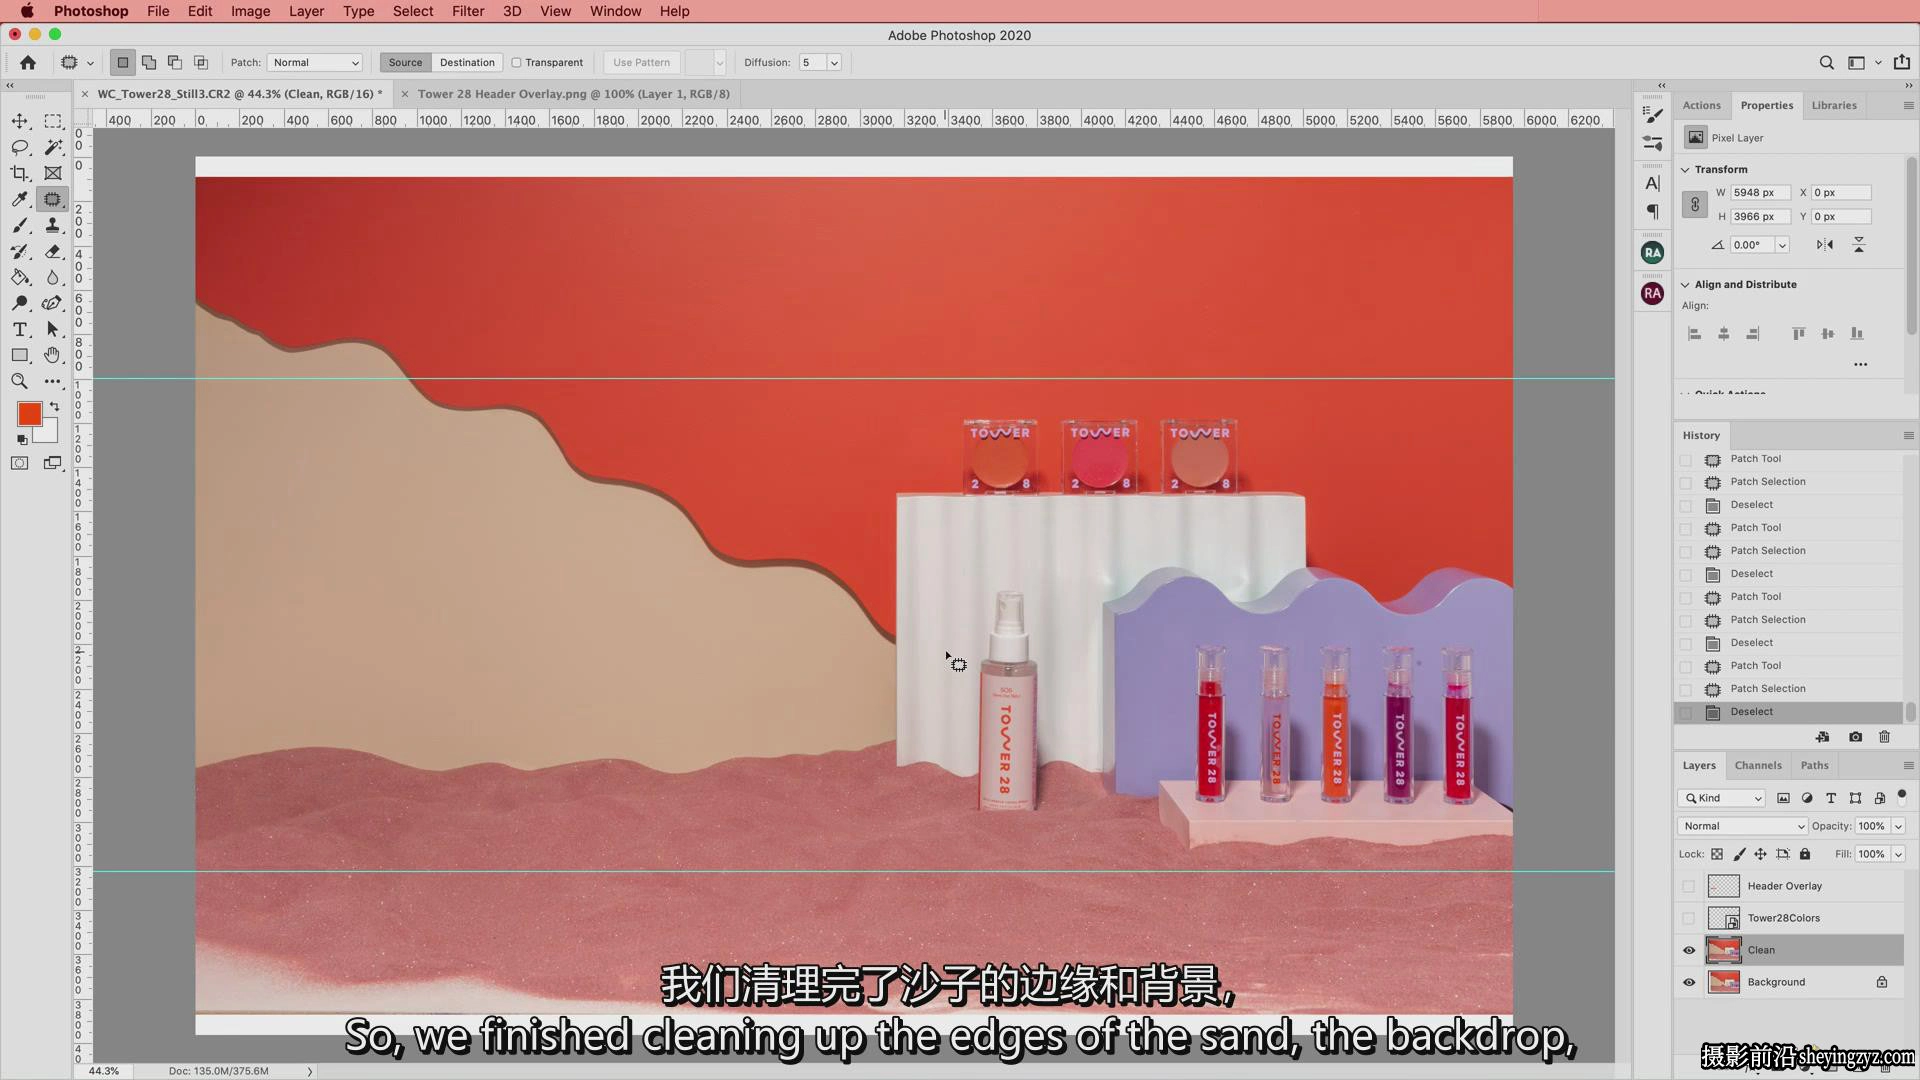Delete current state trash icon in History
The width and height of the screenshot is (1920, 1080).
coord(1884,737)
